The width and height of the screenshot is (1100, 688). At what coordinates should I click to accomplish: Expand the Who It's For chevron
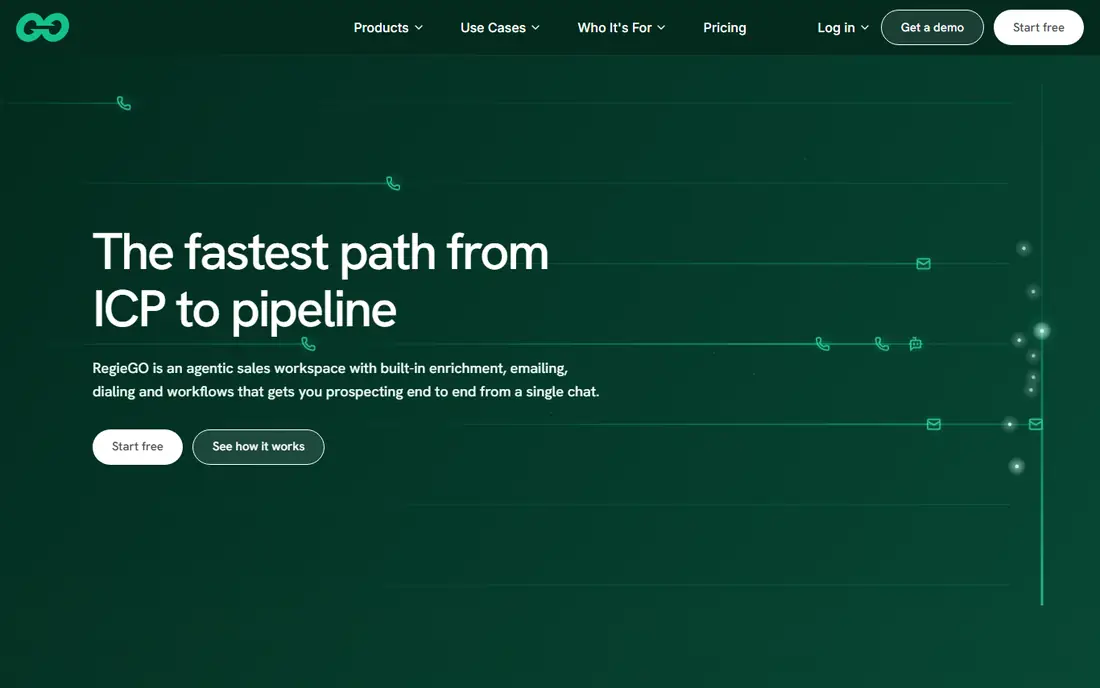661,28
